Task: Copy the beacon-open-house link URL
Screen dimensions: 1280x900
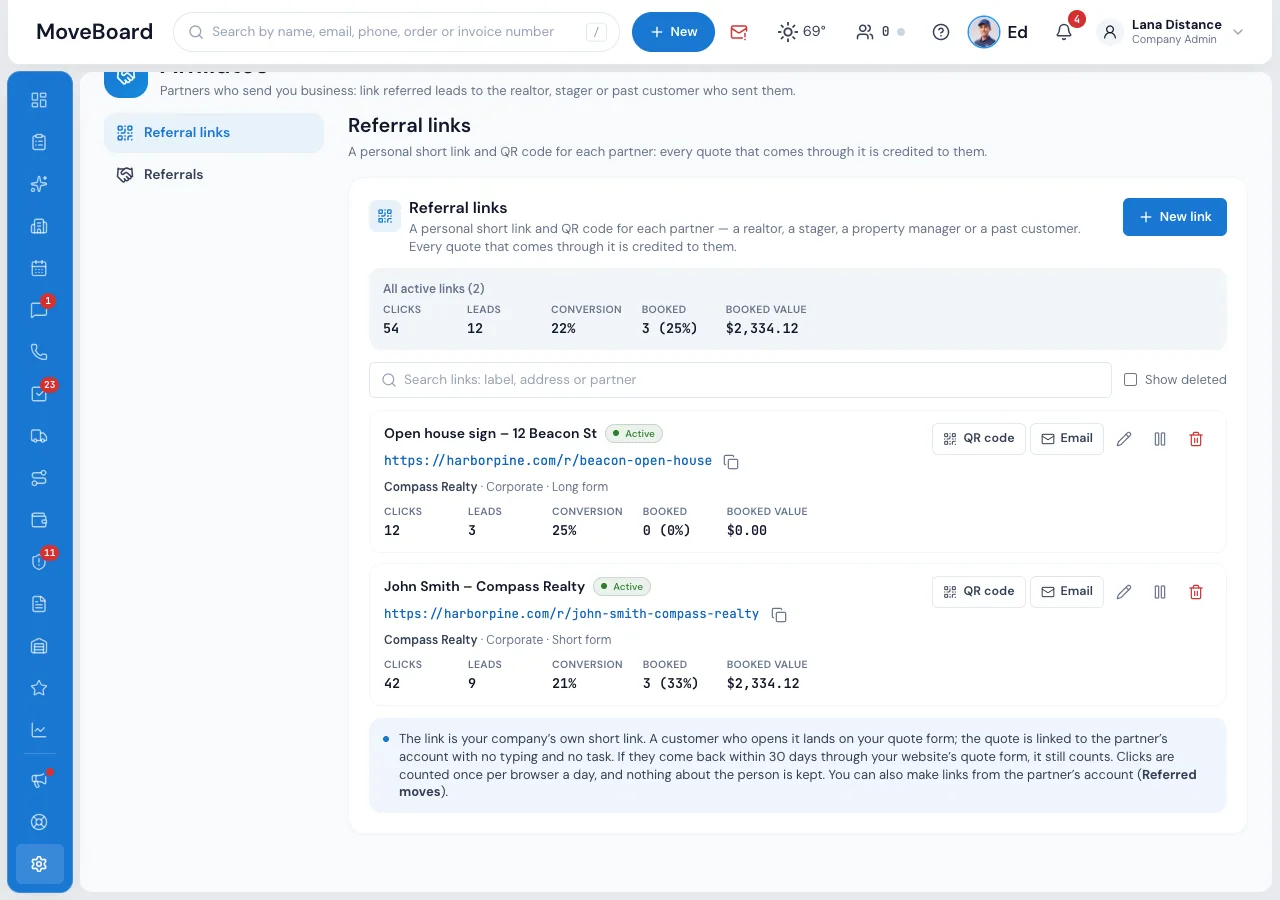Action: pyautogui.click(x=731, y=462)
